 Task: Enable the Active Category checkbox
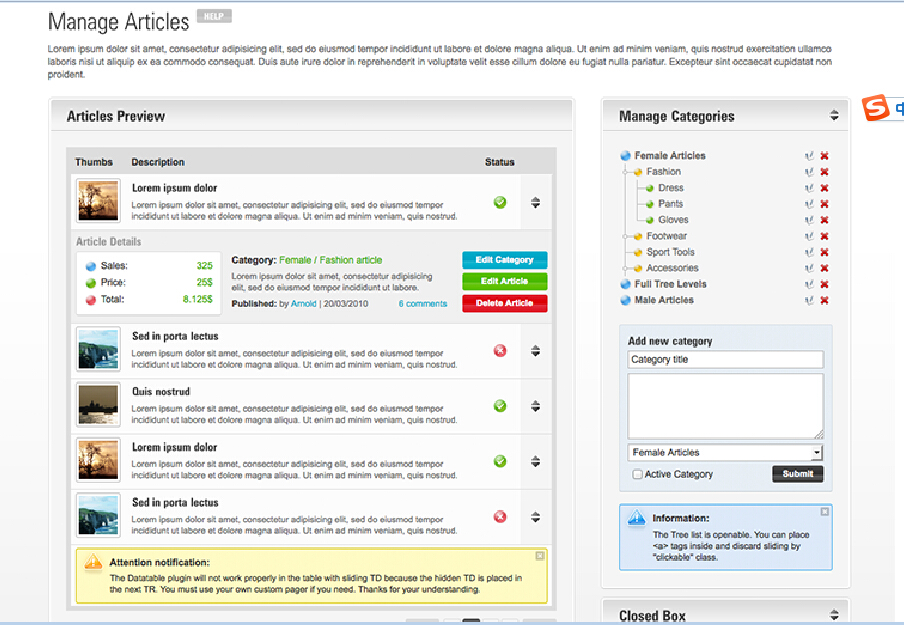(x=638, y=475)
